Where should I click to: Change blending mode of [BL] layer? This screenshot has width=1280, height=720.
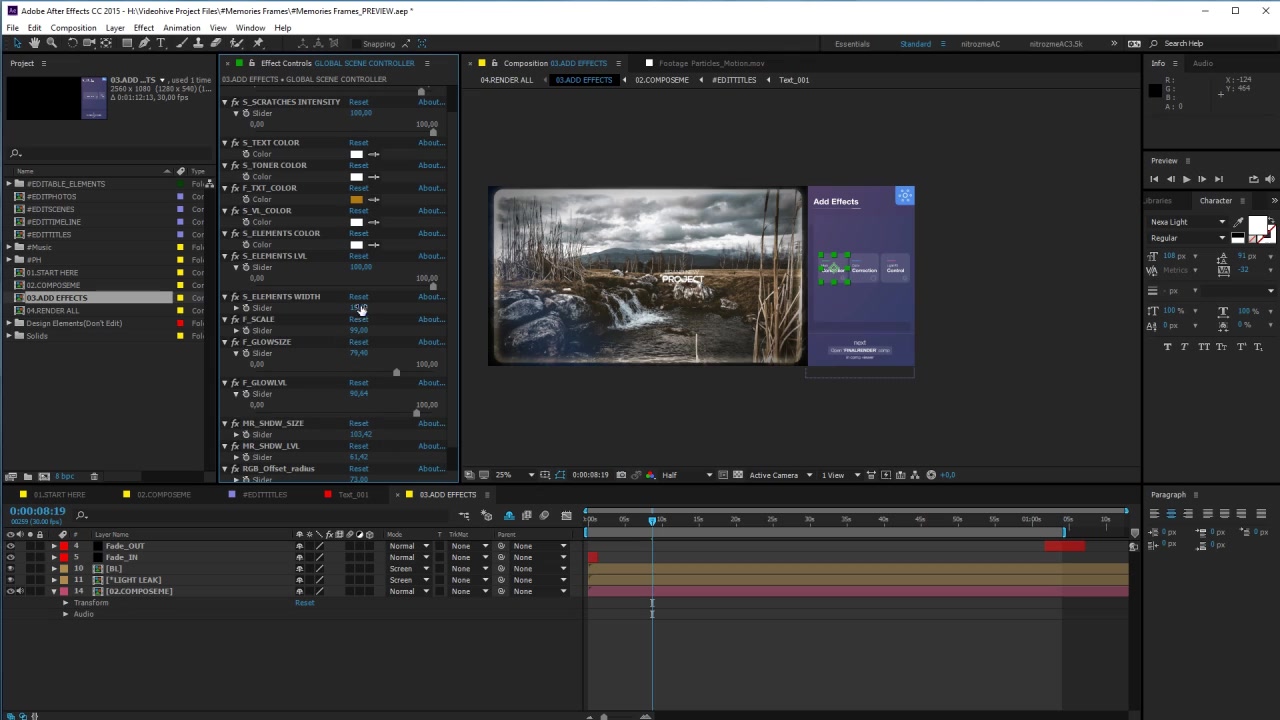point(408,569)
